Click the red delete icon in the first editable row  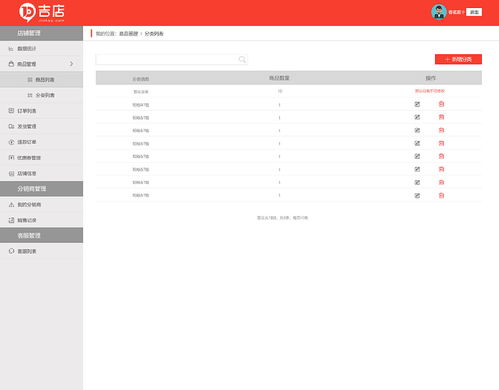441,104
